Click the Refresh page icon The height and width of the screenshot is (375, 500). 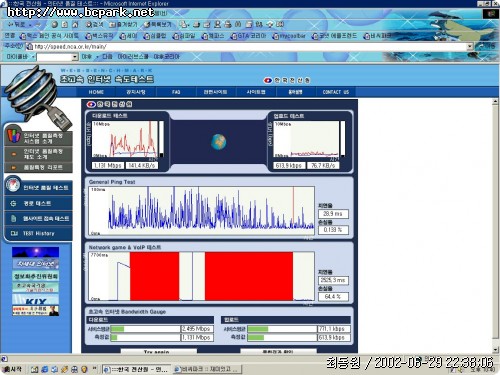(65, 24)
